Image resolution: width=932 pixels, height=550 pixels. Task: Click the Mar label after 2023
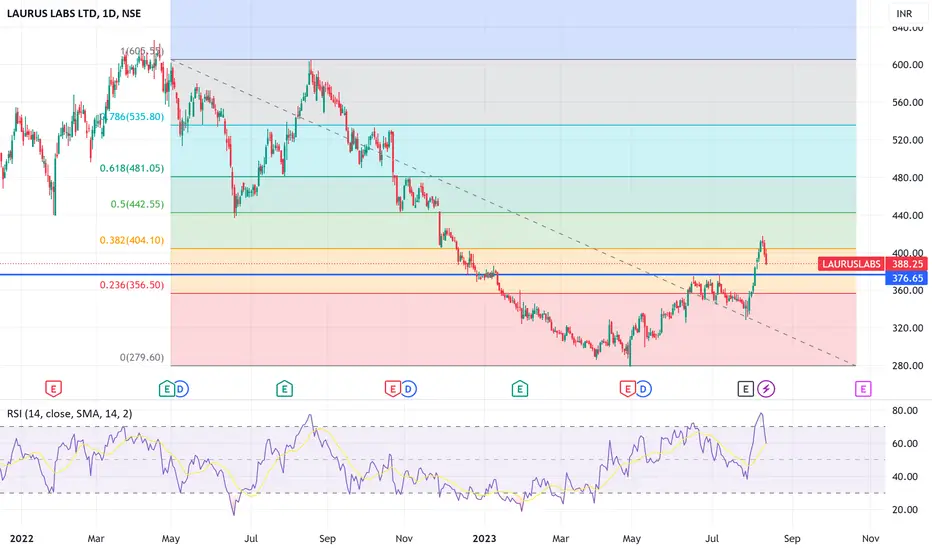pos(561,538)
